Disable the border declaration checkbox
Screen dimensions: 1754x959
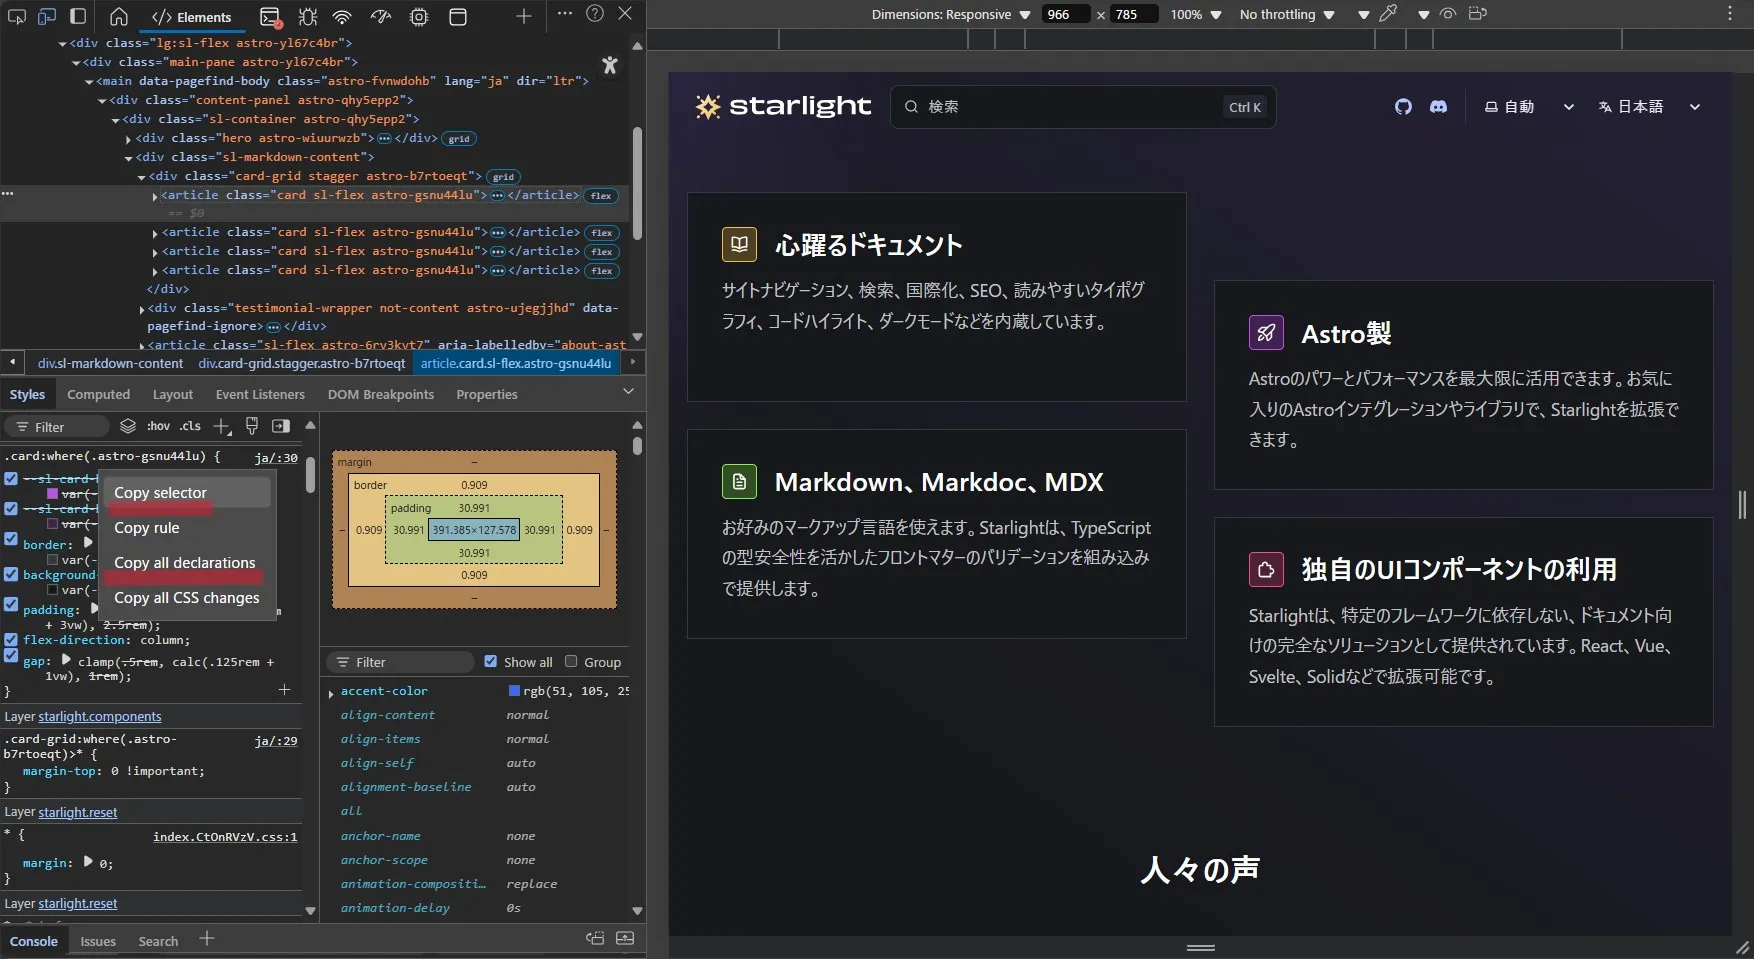coord(11,538)
